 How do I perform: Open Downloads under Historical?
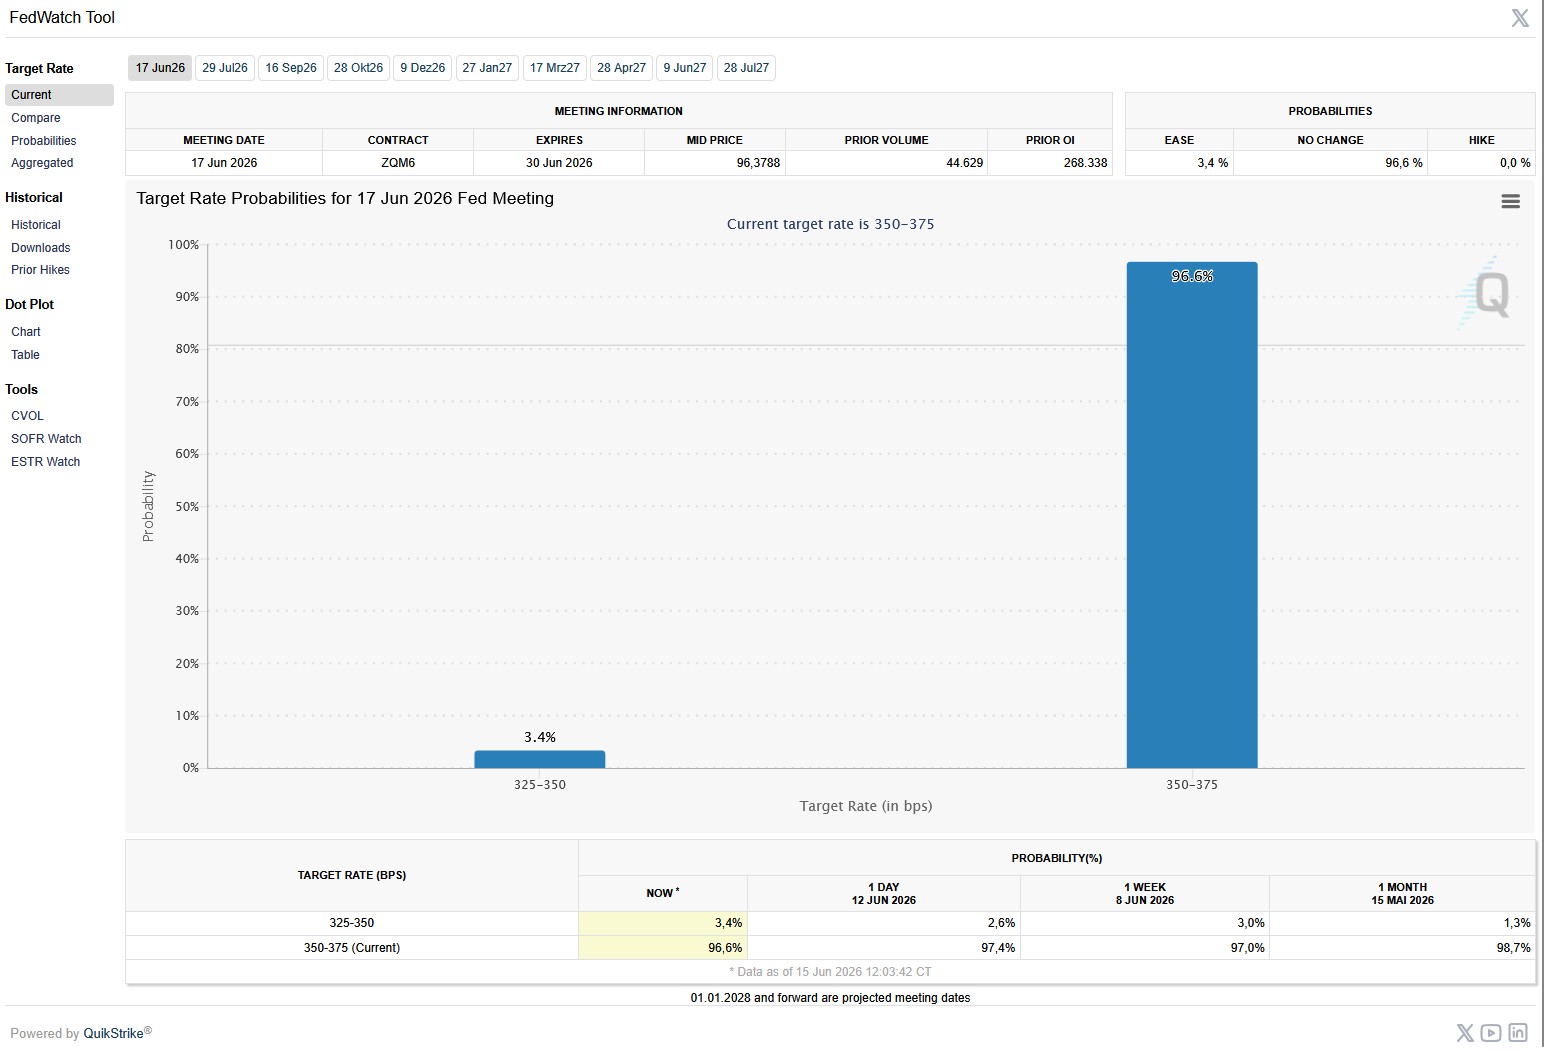41,248
